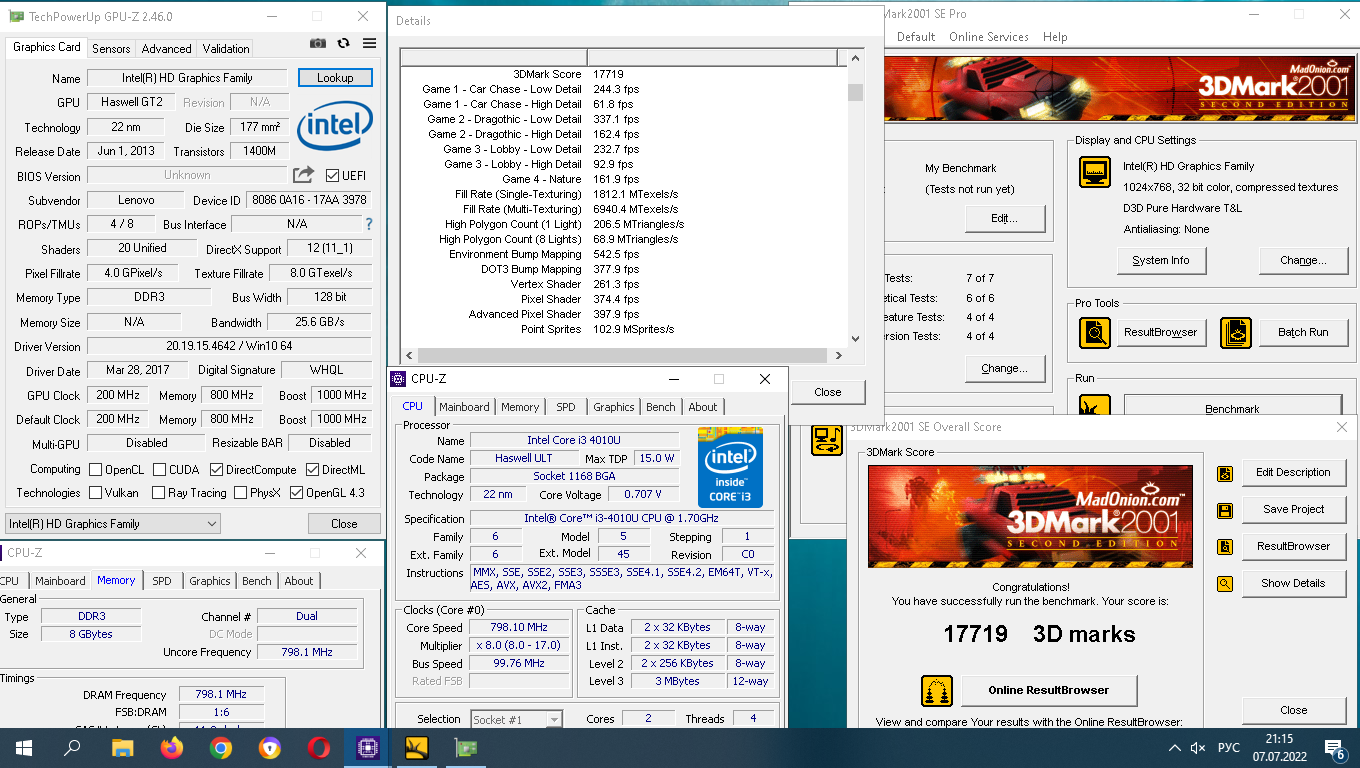This screenshot has height=768, width=1360.
Task: Click the Bus Interface question mark icon
Action: [369, 224]
